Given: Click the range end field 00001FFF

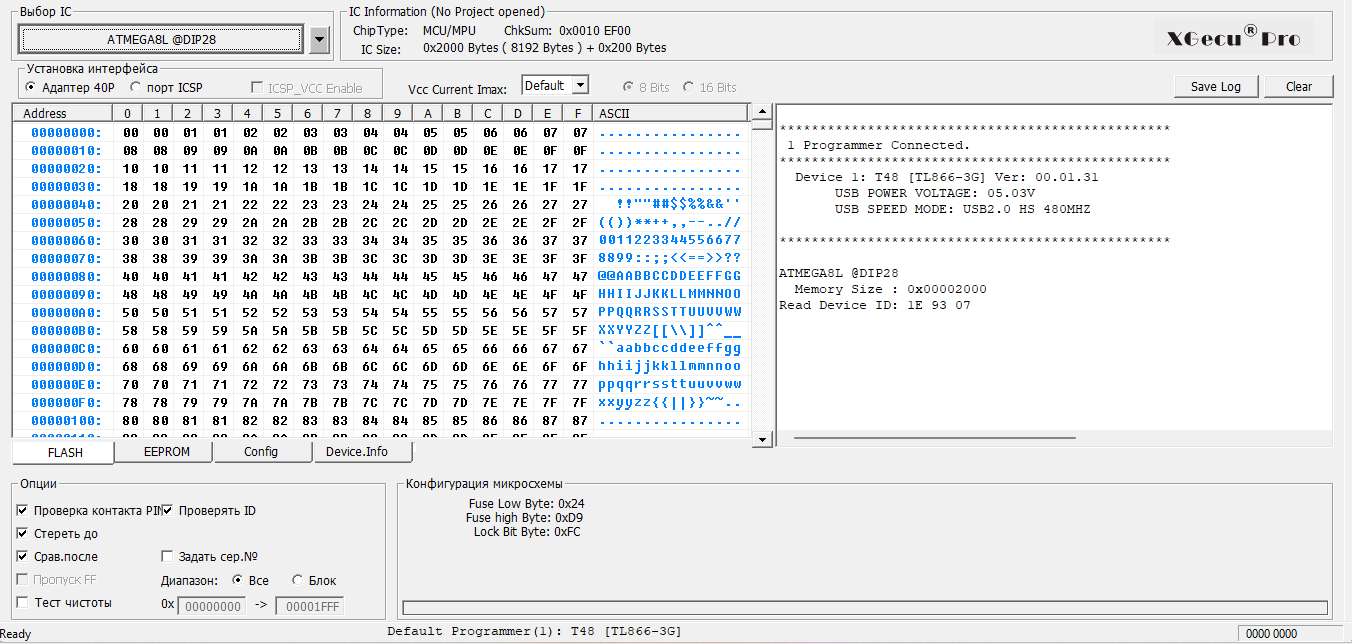Looking at the screenshot, I should point(309,605).
